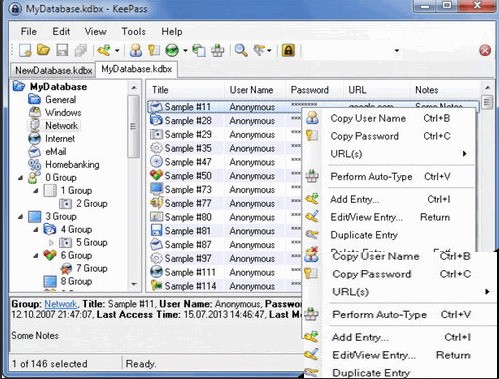The image size is (499, 379).
Task: Click the entry list scrollbar up arrow
Action: click(x=487, y=88)
